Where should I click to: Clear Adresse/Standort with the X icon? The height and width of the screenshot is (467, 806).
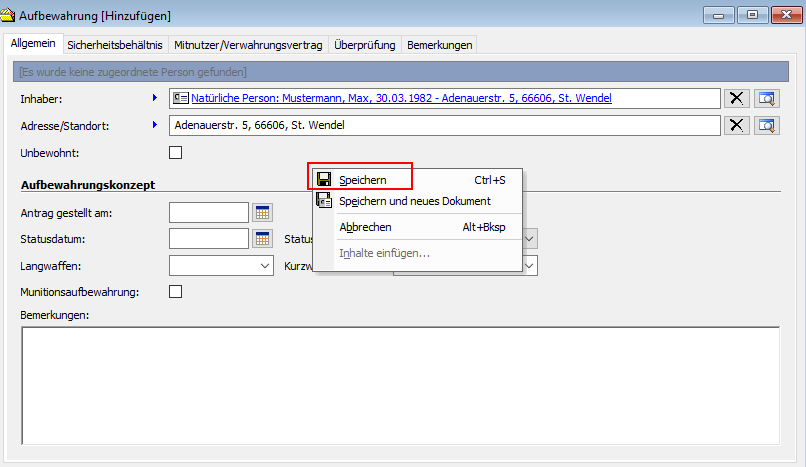737,125
